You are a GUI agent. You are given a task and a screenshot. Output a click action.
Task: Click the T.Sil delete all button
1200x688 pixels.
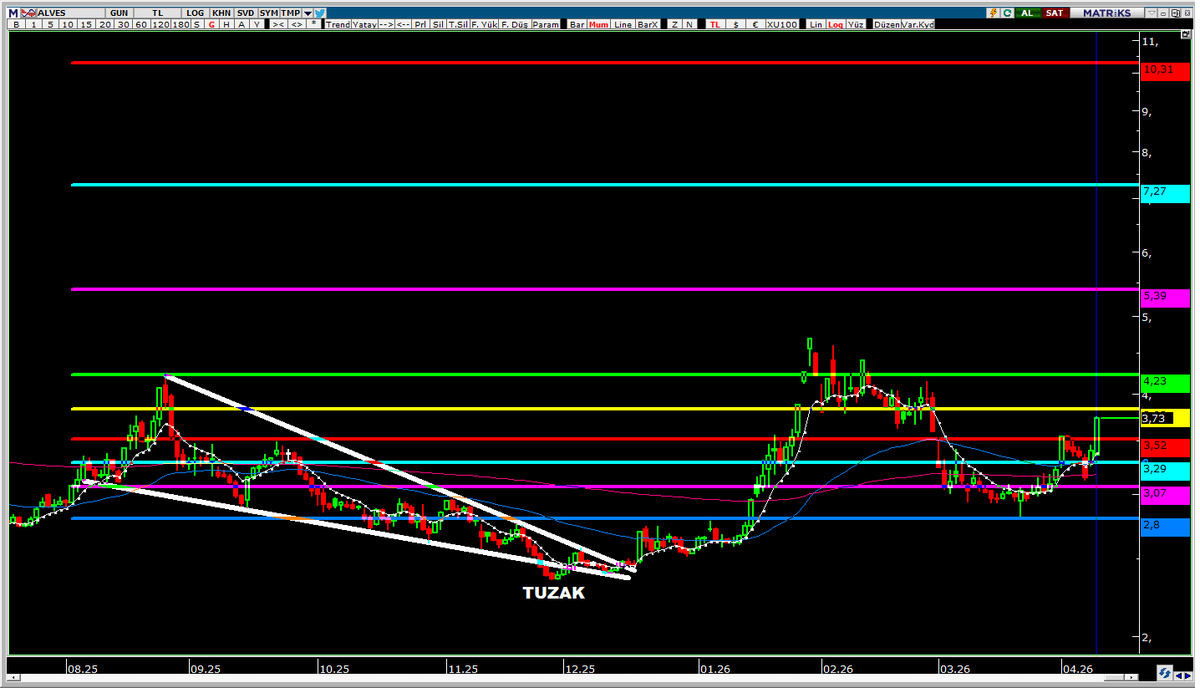pyautogui.click(x=458, y=24)
